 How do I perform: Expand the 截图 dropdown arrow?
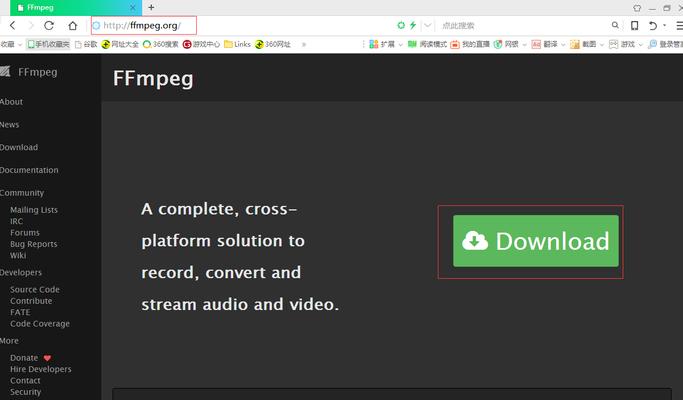click(602, 44)
